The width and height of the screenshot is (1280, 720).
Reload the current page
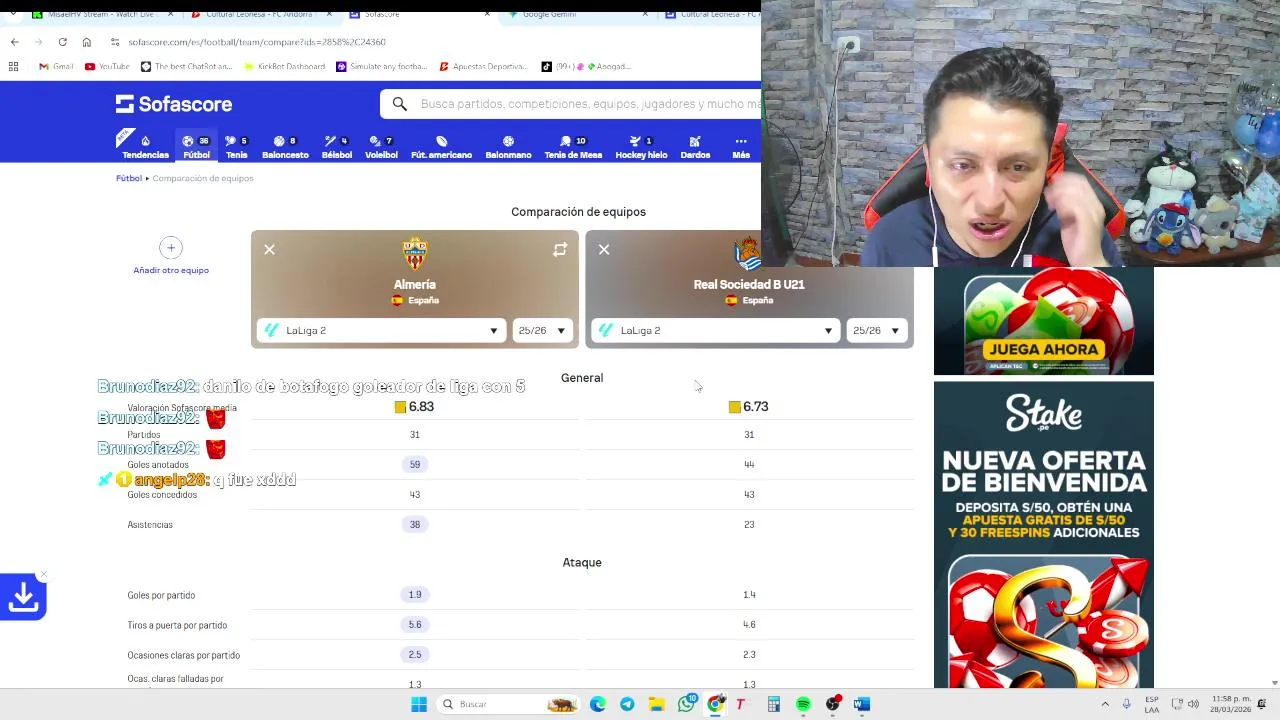coord(63,42)
